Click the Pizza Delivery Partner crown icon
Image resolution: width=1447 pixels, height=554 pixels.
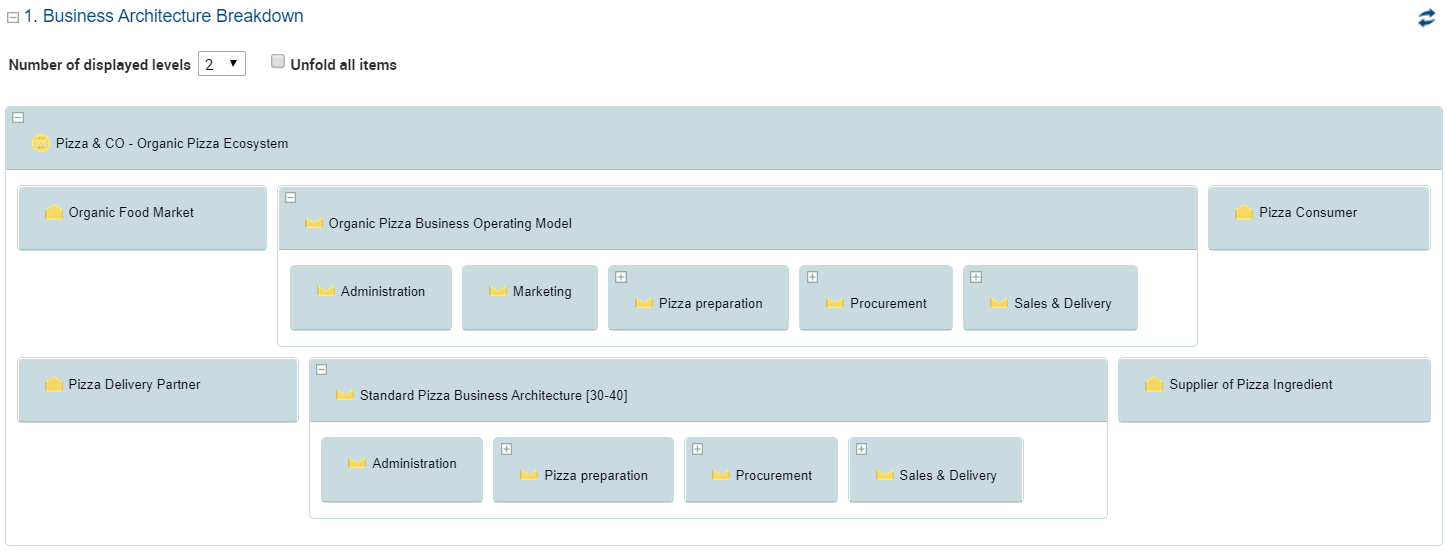tap(54, 385)
